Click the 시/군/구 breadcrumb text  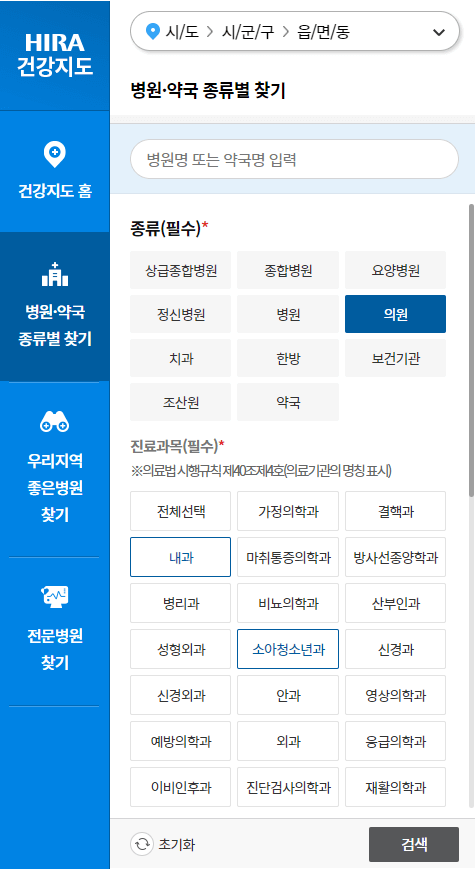click(248, 32)
